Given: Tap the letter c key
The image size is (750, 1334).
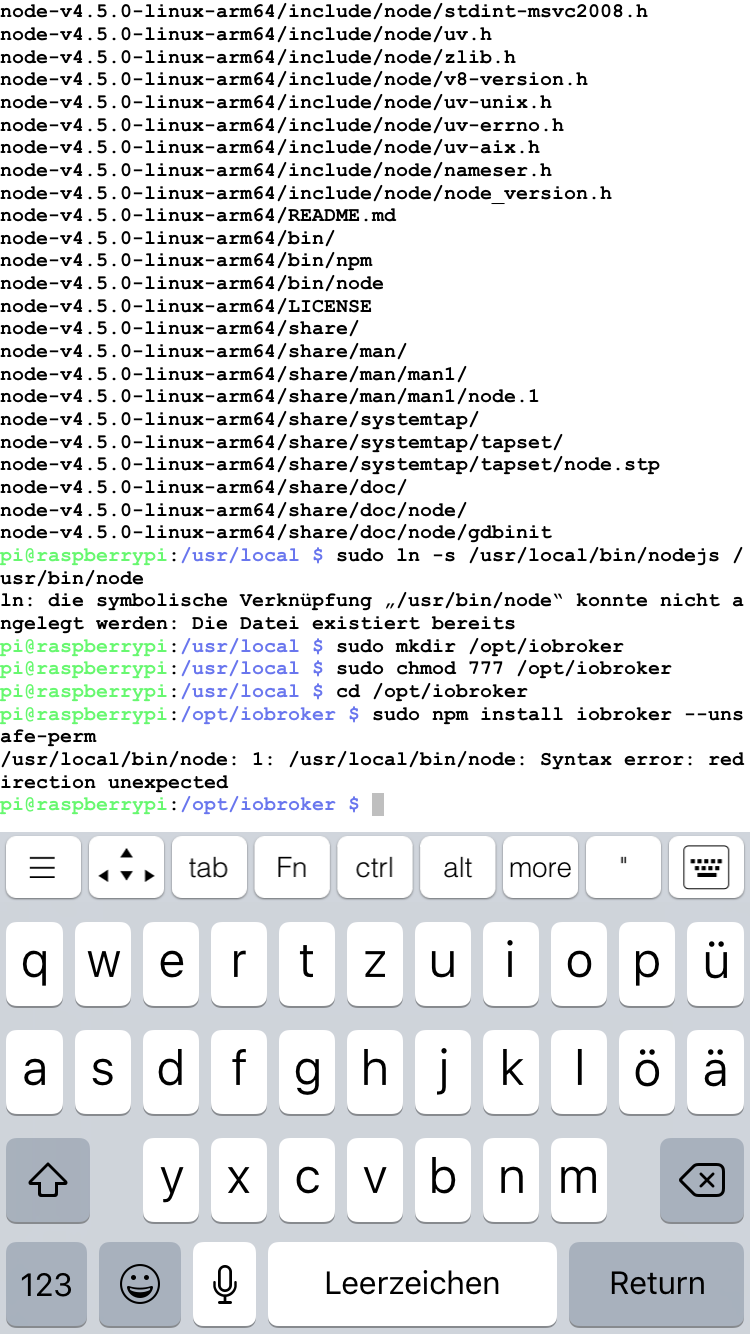Looking at the screenshot, I should coord(307,1180).
